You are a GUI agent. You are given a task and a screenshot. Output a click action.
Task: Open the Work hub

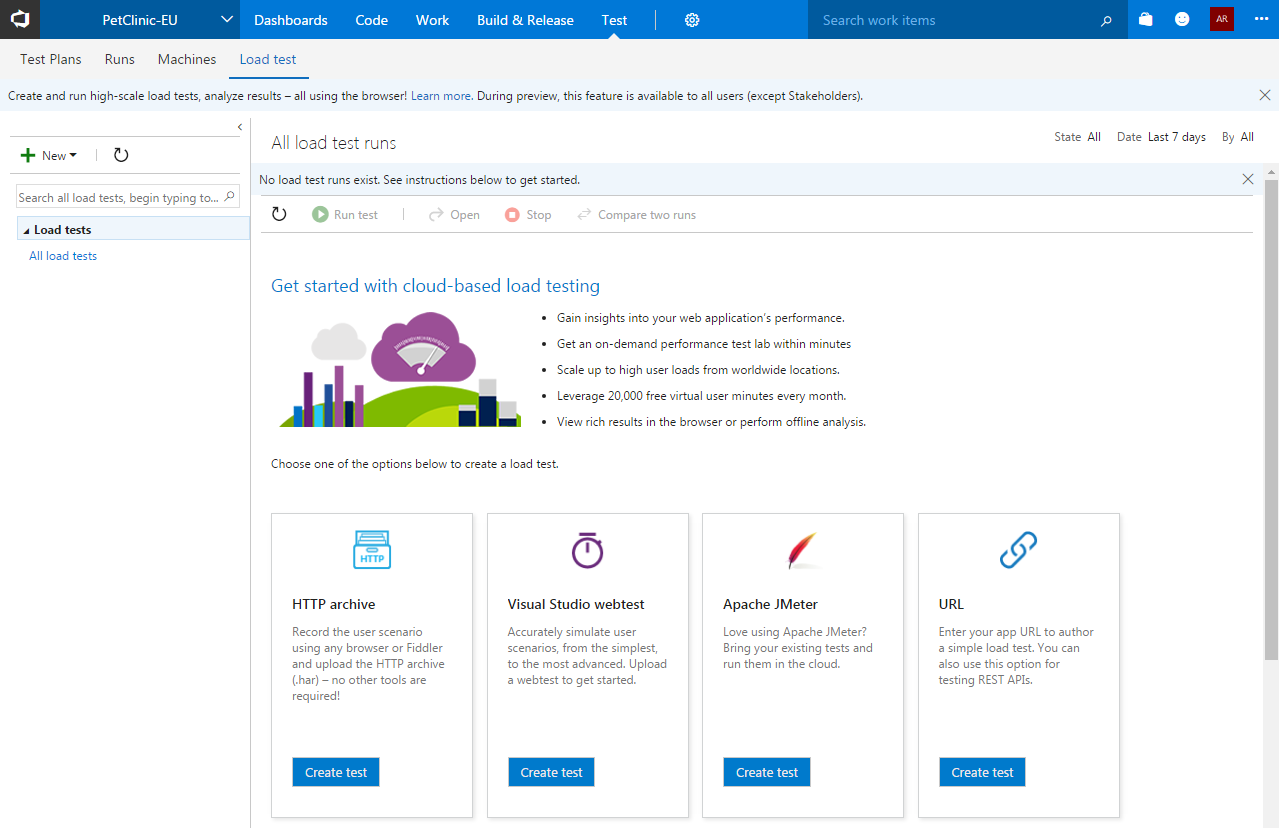click(x=433, y=20)
